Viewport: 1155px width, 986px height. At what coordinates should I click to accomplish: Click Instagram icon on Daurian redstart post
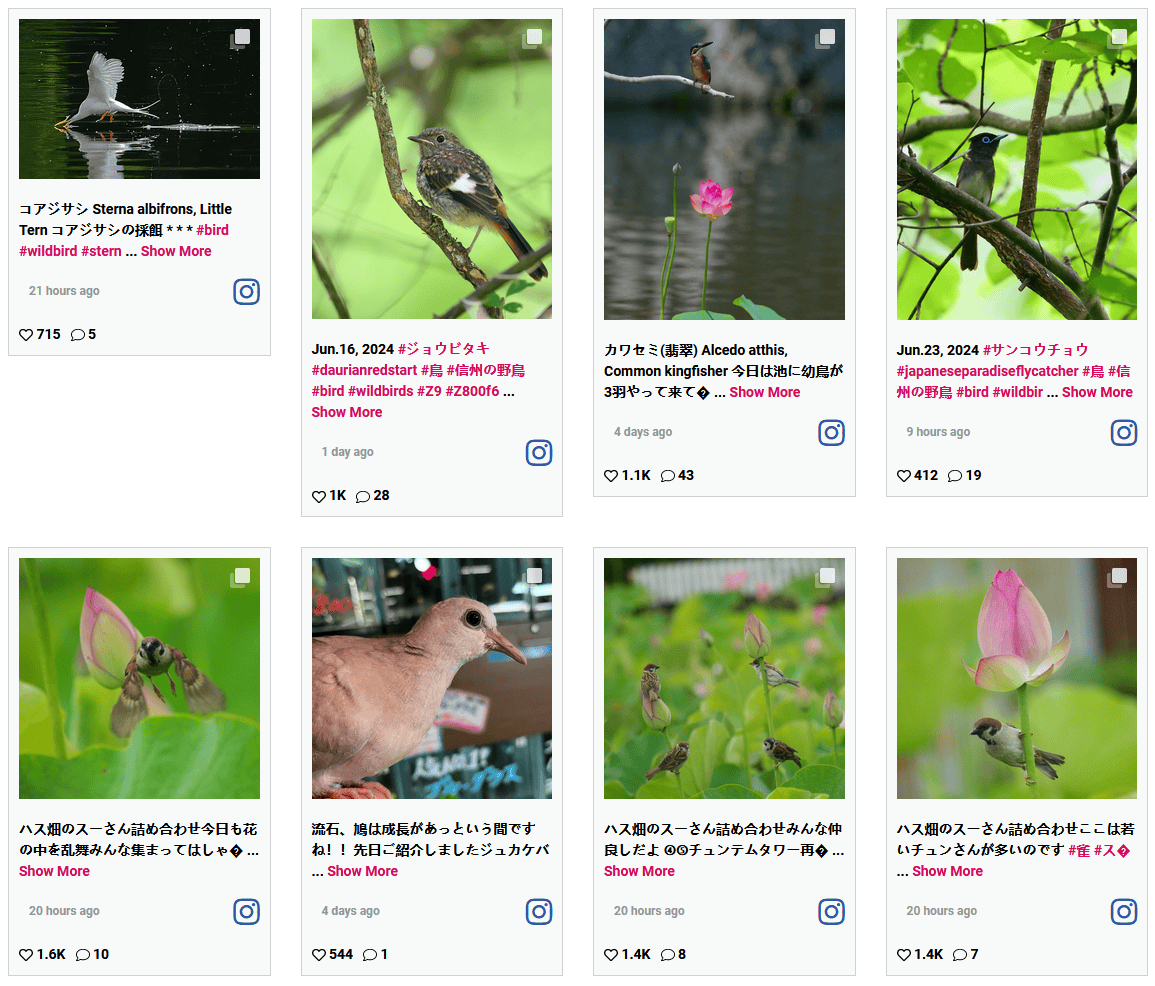538,452
